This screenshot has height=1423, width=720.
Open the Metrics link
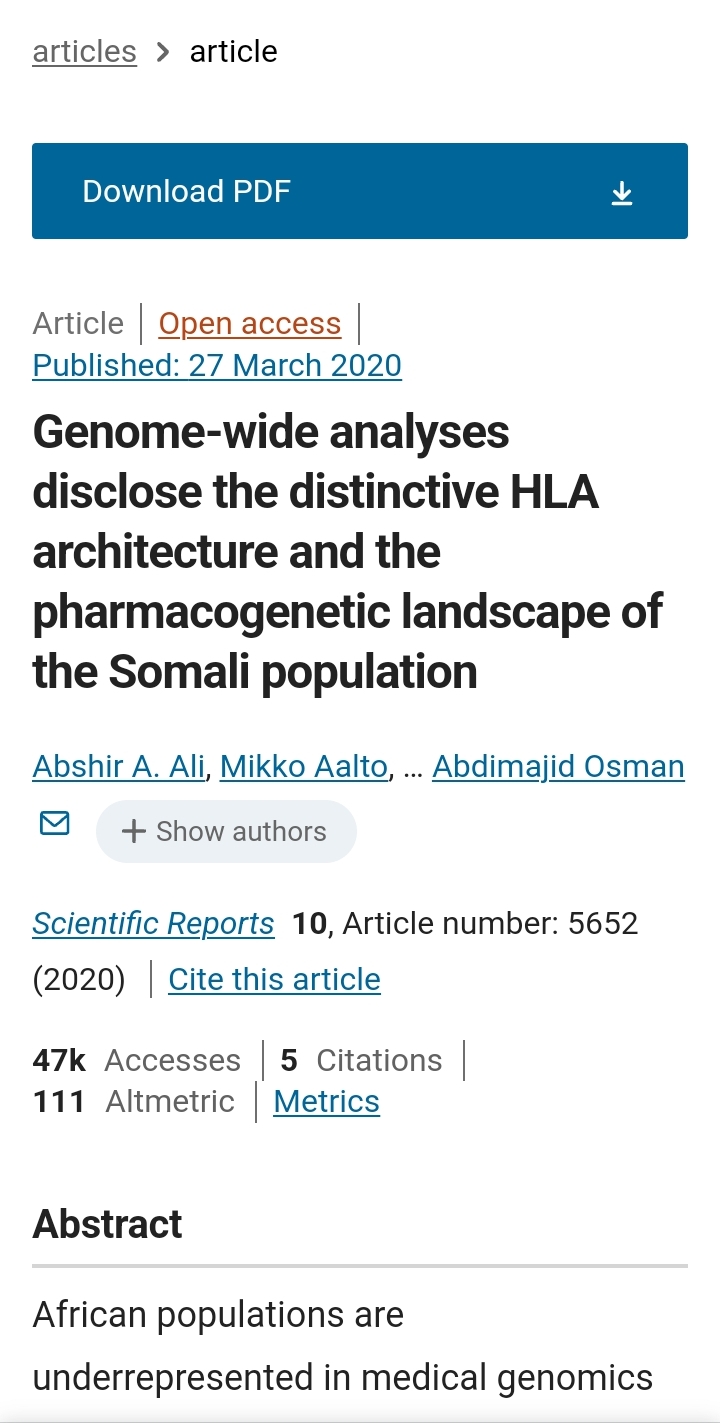click(x=326, y=1101)
